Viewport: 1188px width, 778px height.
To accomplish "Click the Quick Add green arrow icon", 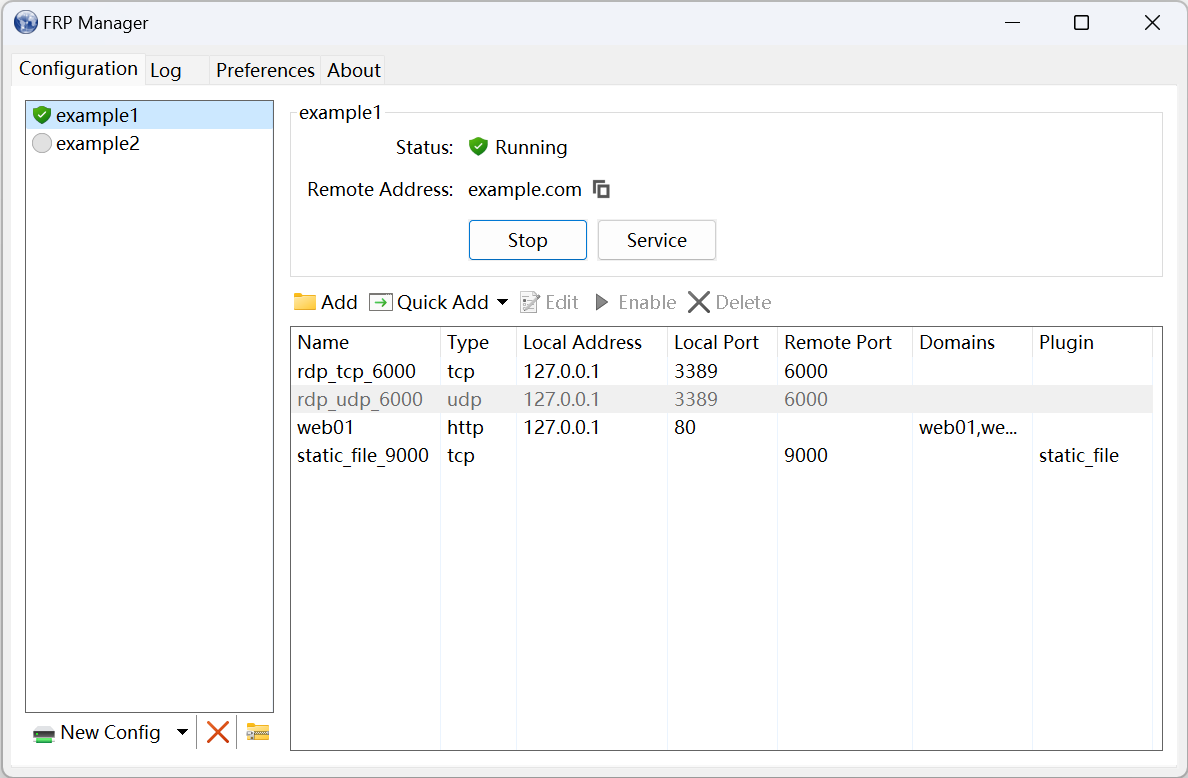I will click(x=381, y=302).
